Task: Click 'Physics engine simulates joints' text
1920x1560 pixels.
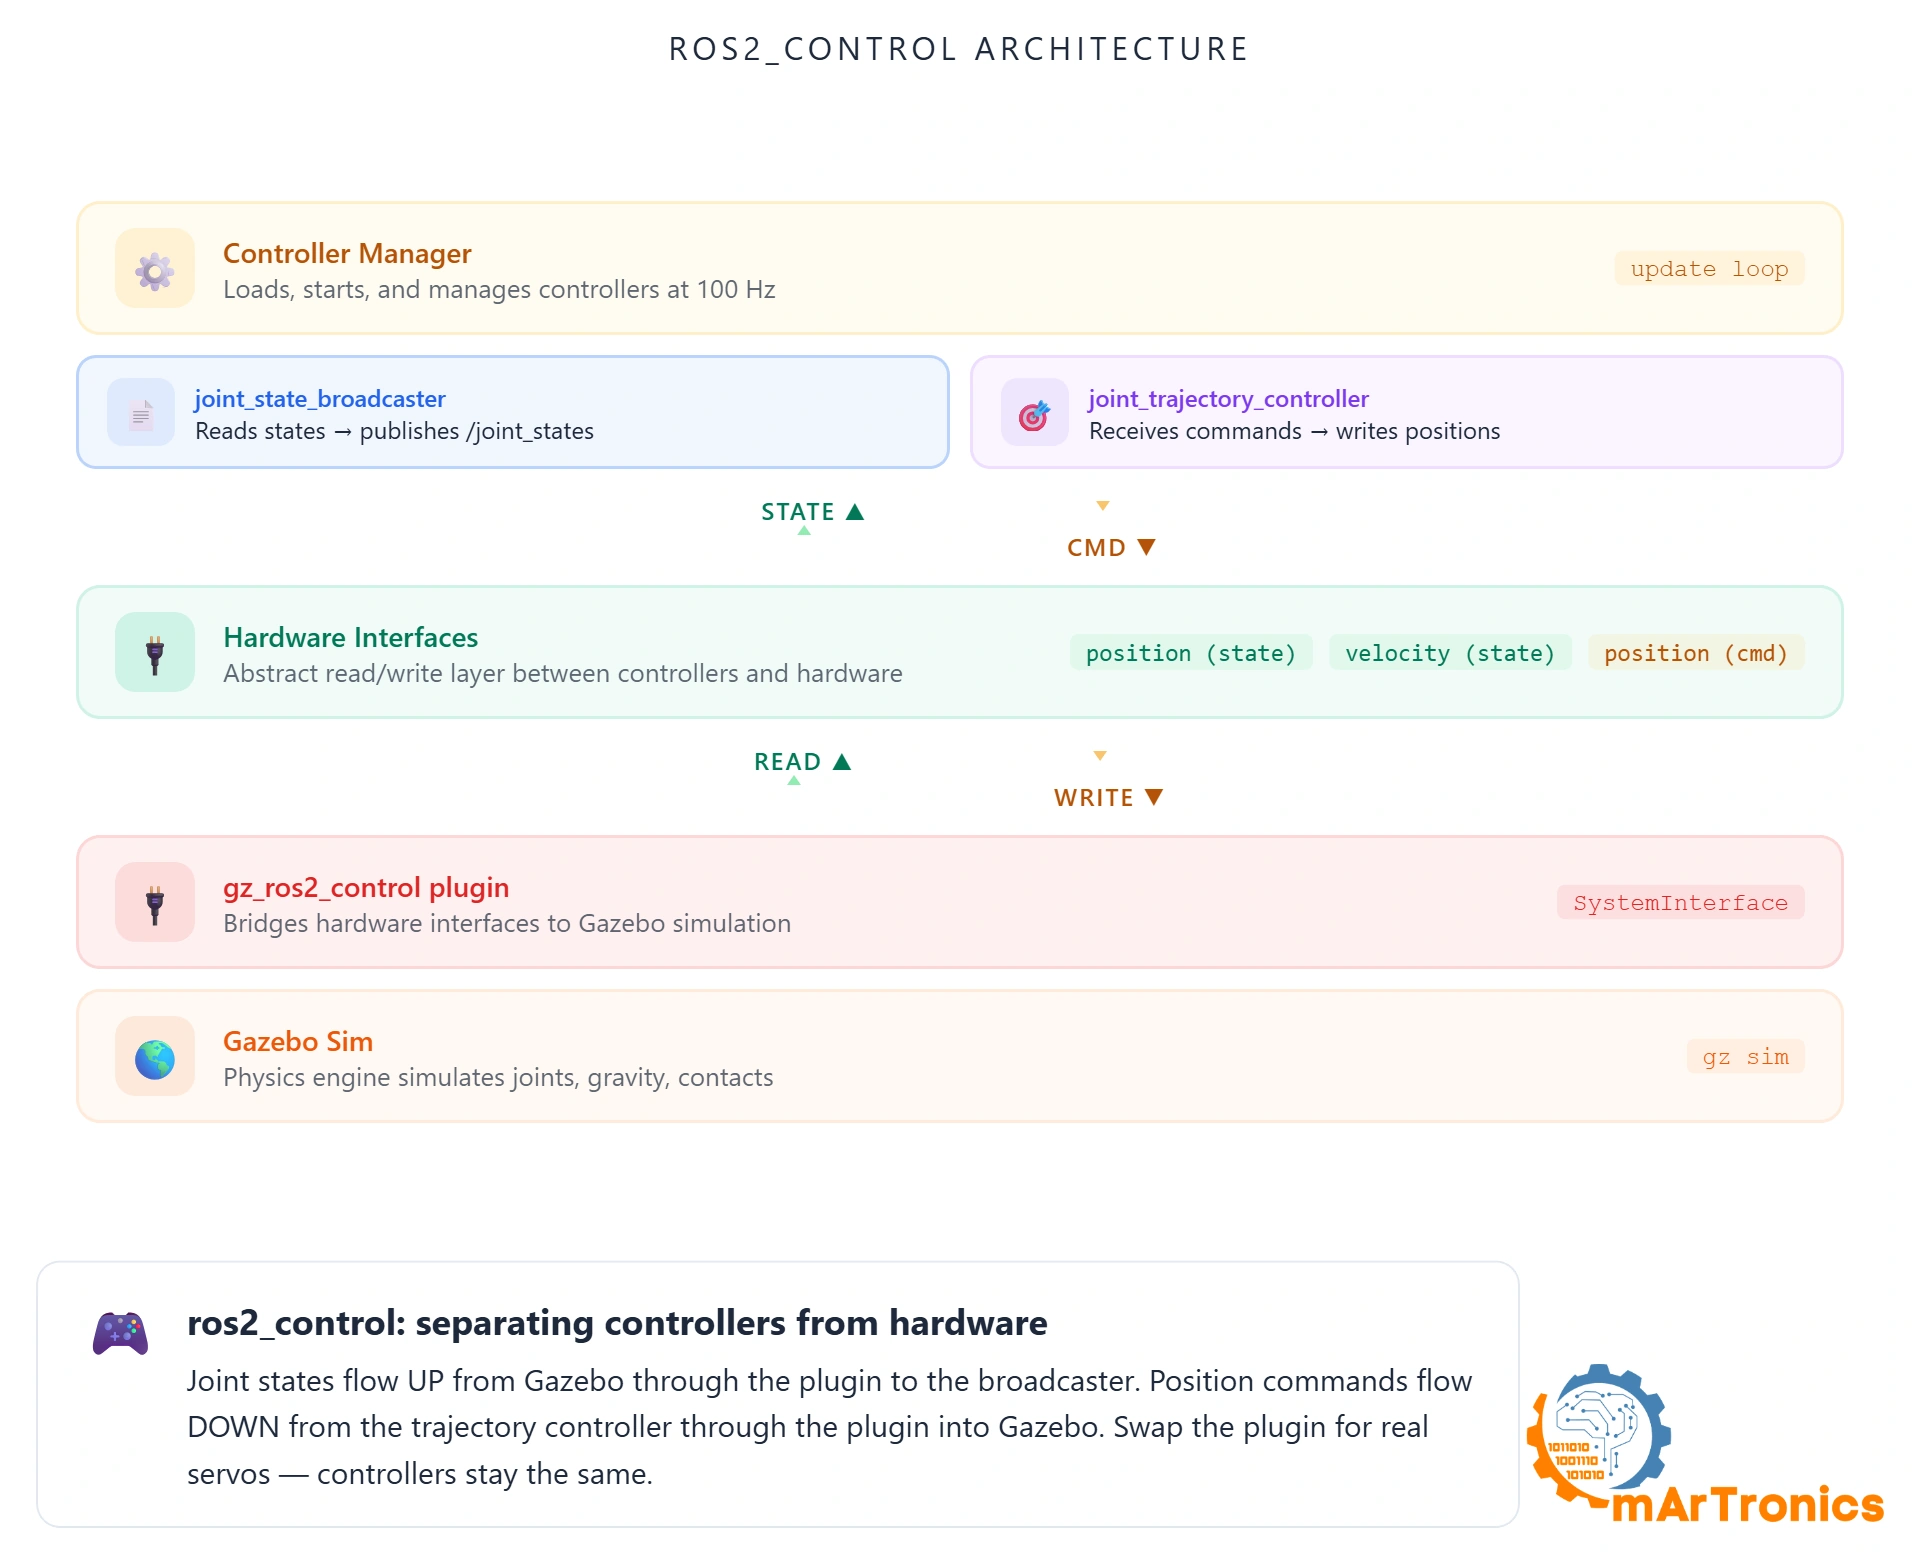Action: [498, 1078]
